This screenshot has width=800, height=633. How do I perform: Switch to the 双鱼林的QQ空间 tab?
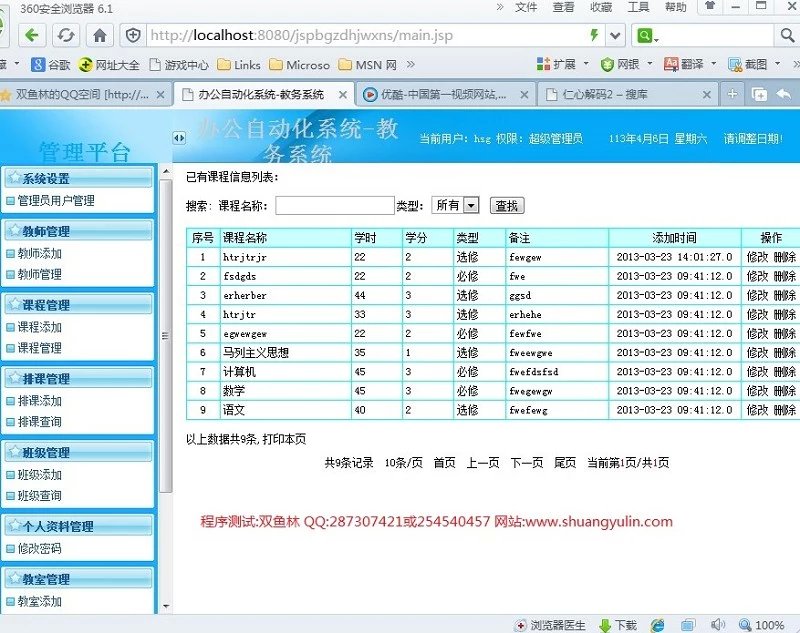point(82,94)
